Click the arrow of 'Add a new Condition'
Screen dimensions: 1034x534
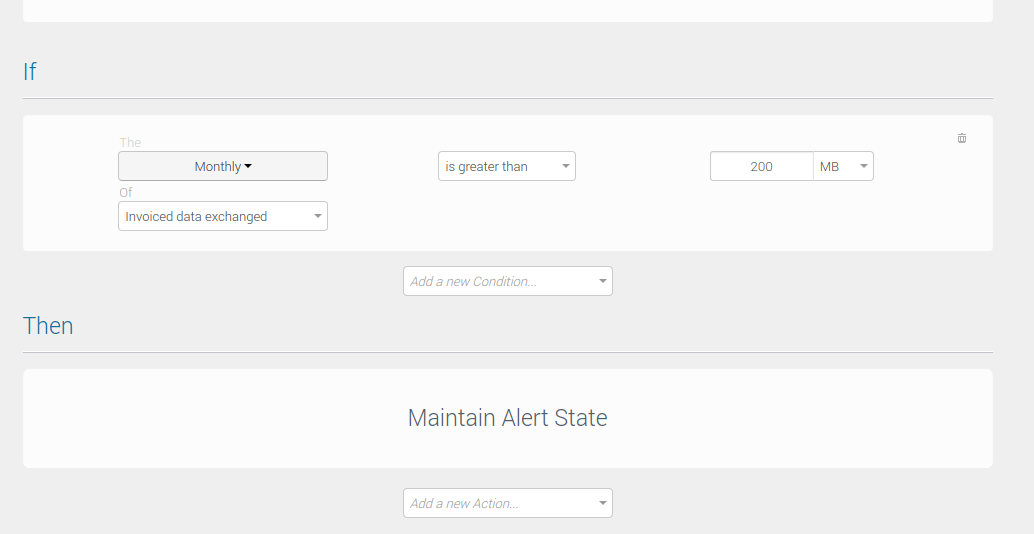click(x=602, y=281)
